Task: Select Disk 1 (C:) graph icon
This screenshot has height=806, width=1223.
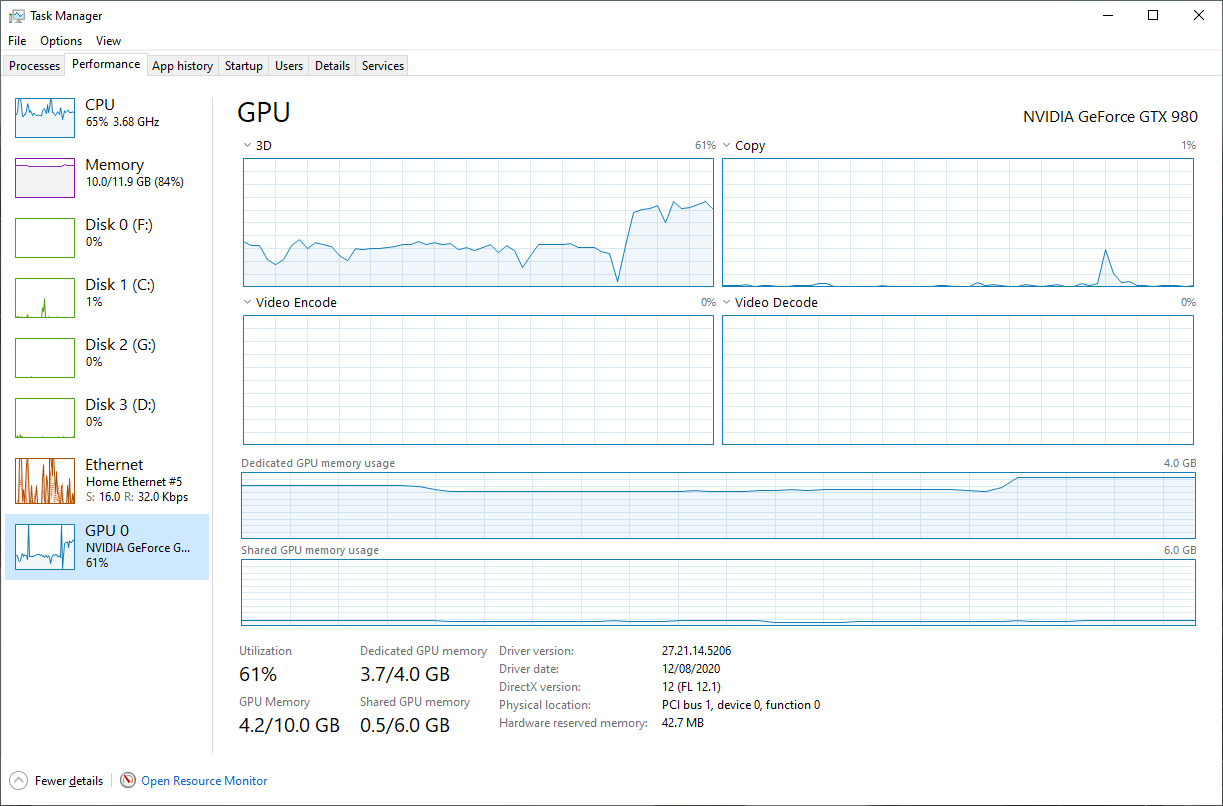Action: pos(45,298)
